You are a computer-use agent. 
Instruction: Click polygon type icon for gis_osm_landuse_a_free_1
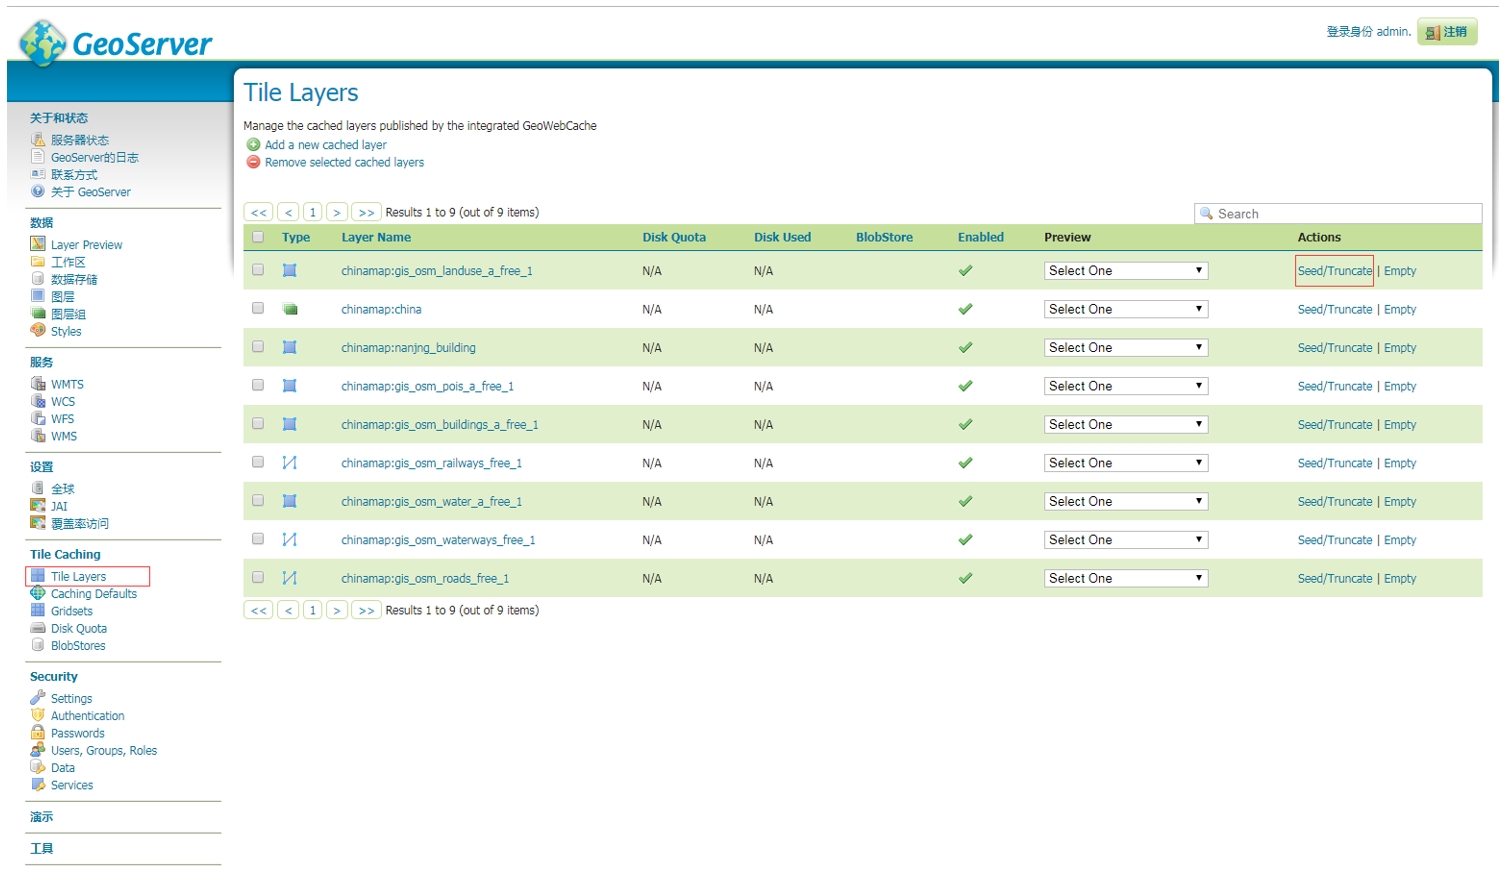pyautogui.click(x=290, y=271)
